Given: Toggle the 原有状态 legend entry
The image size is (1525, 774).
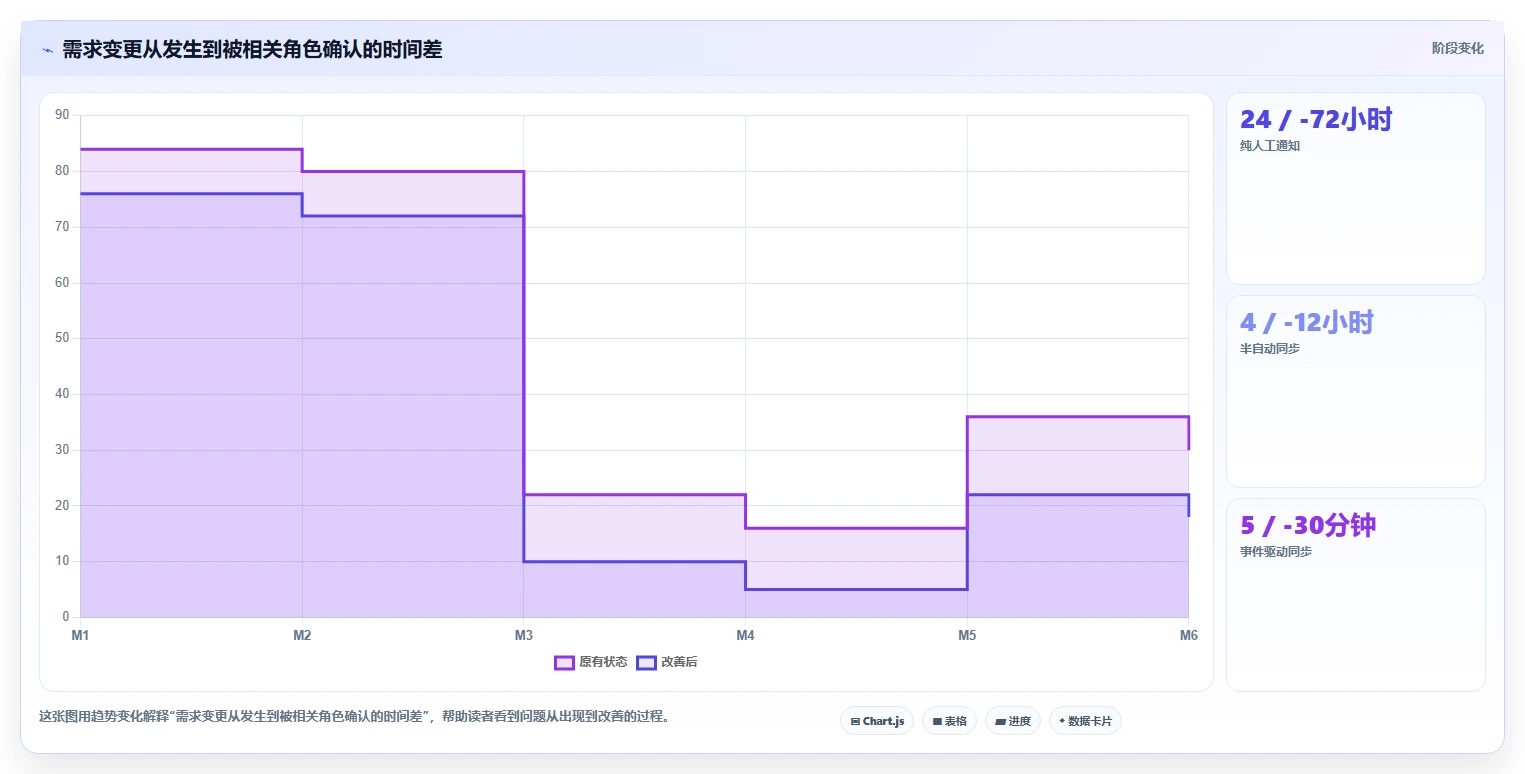Looking at the screenshot, I should point(591,662).
